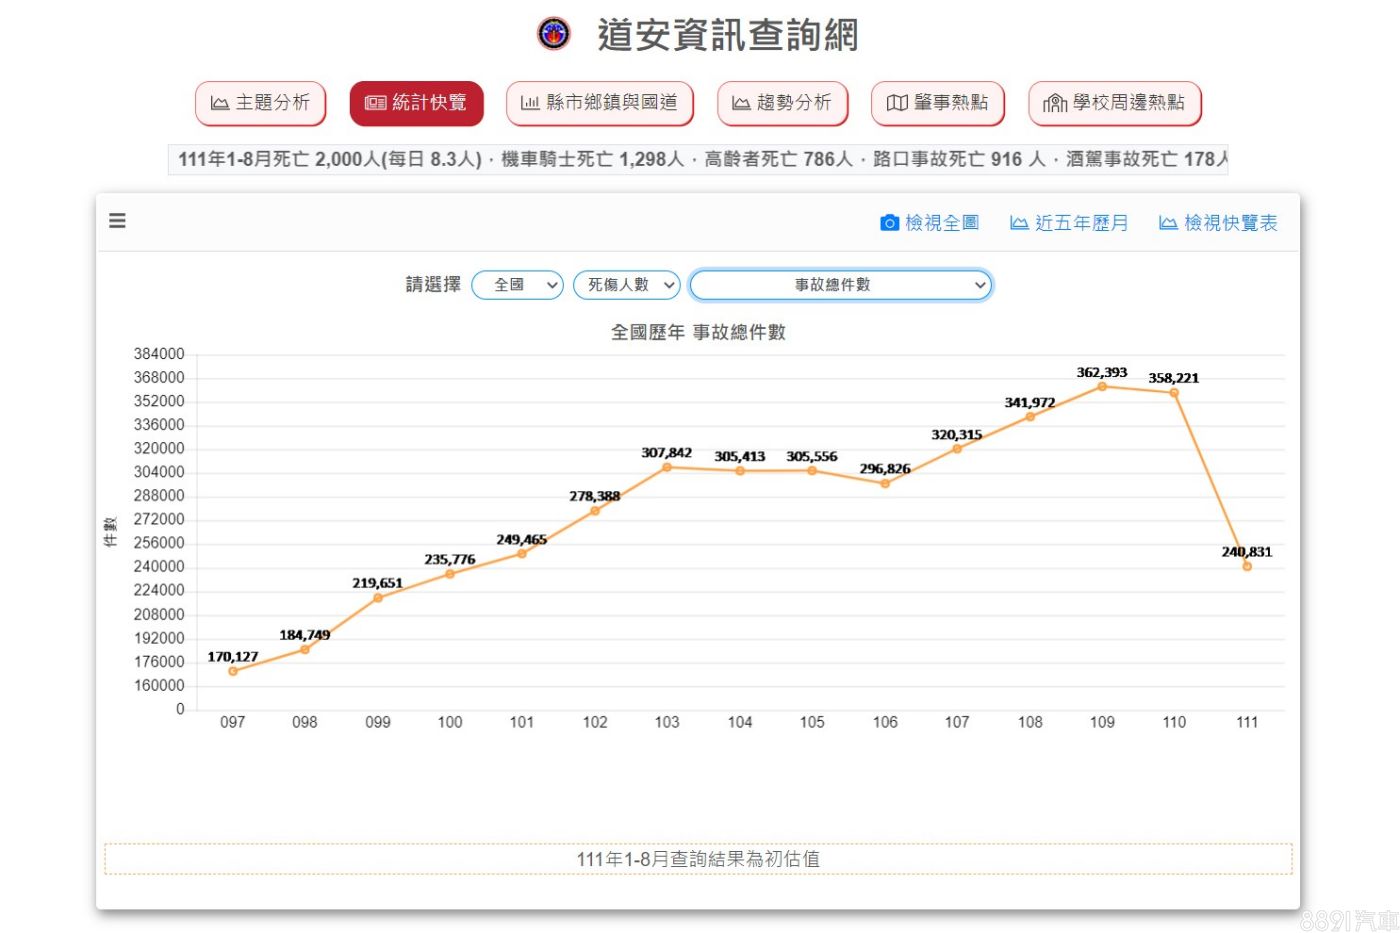Open the 檢視快覽表 link
Viewport: 1400px width, 933px height.
coord(1230,223)
